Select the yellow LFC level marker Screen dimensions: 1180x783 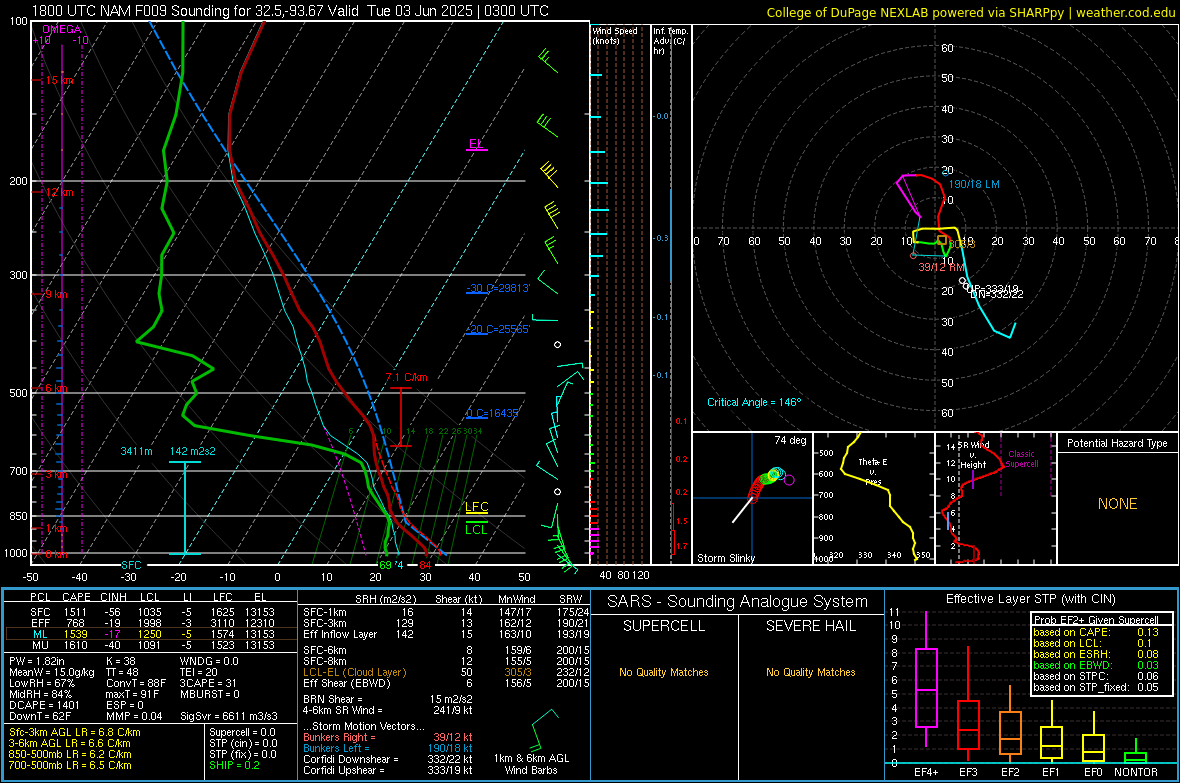click(476, 507)
